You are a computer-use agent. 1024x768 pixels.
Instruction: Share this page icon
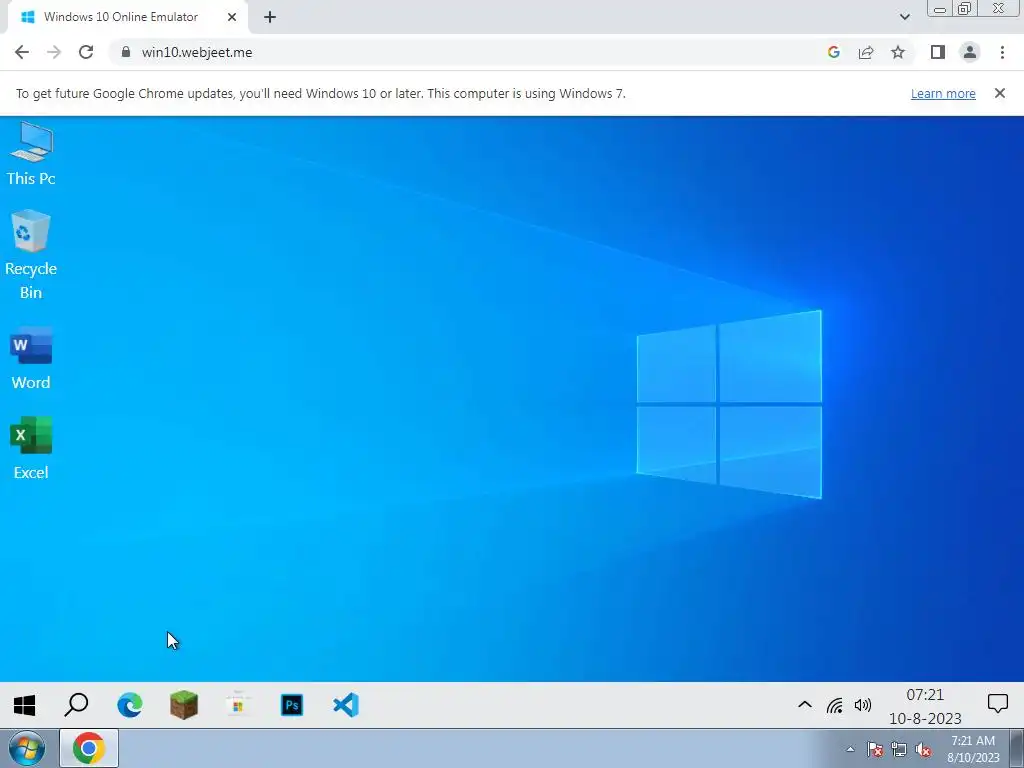click(866, 52)
